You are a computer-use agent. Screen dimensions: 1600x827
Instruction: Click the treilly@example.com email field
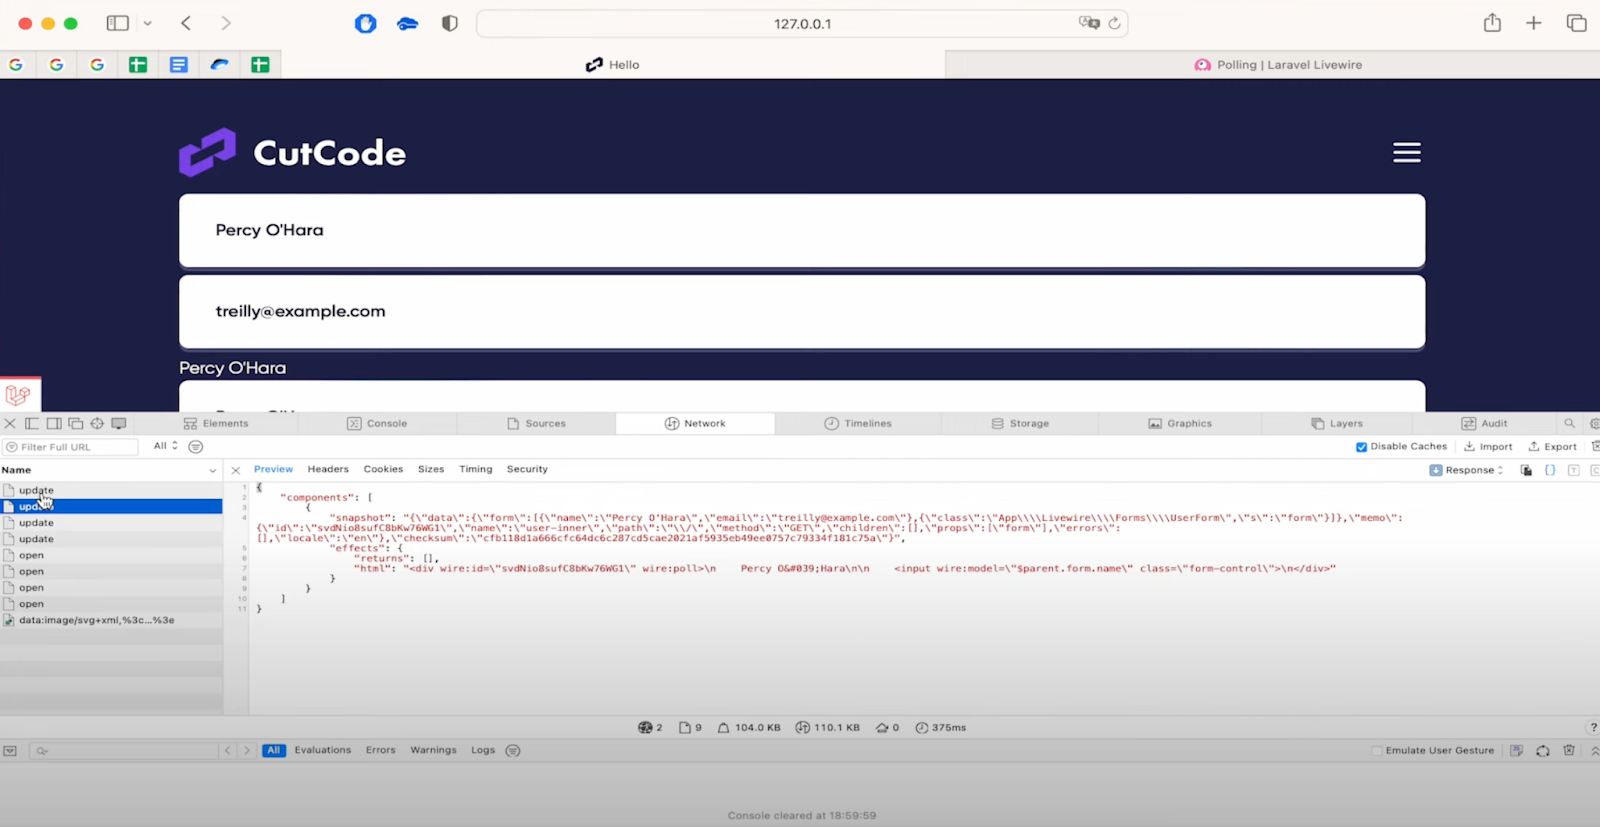802,312
